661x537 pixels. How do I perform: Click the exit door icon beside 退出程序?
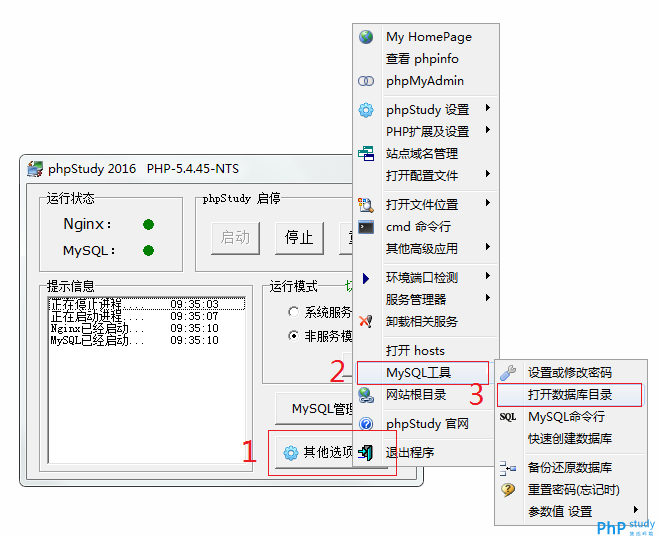tap(366, 453)
